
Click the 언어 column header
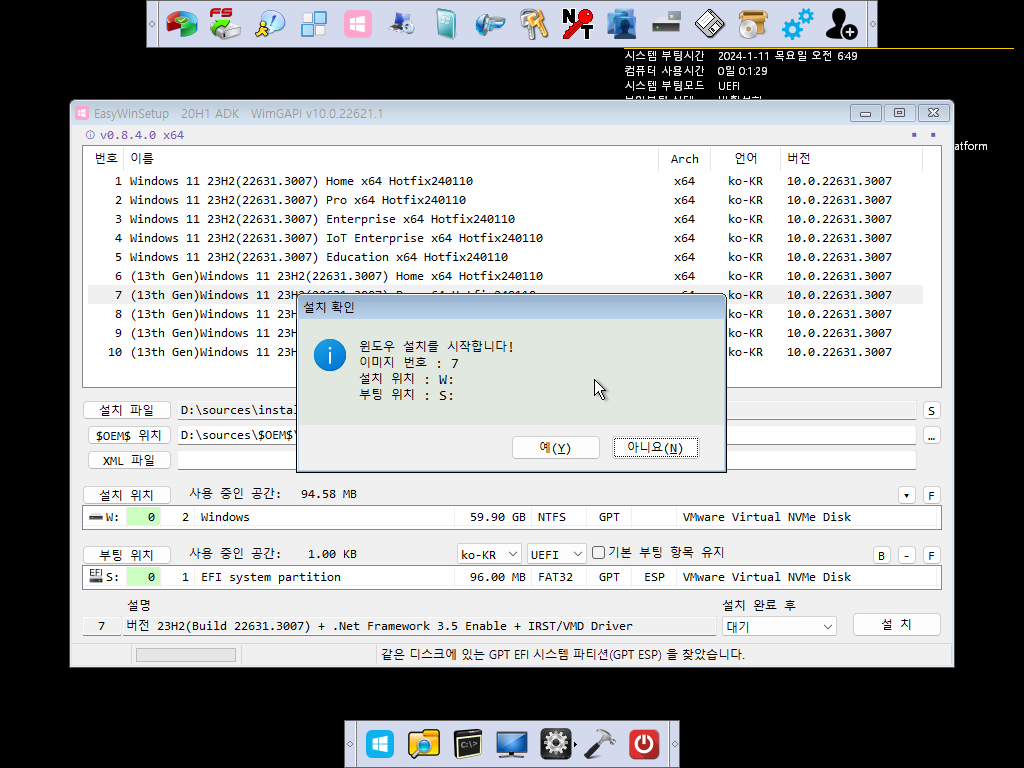click(x=745, y=159)
